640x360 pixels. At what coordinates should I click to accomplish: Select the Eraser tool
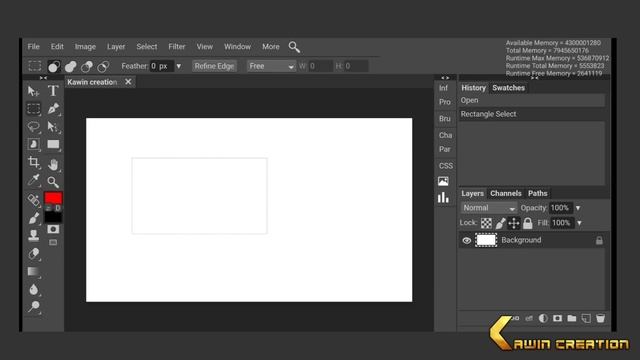coord(33,253)
